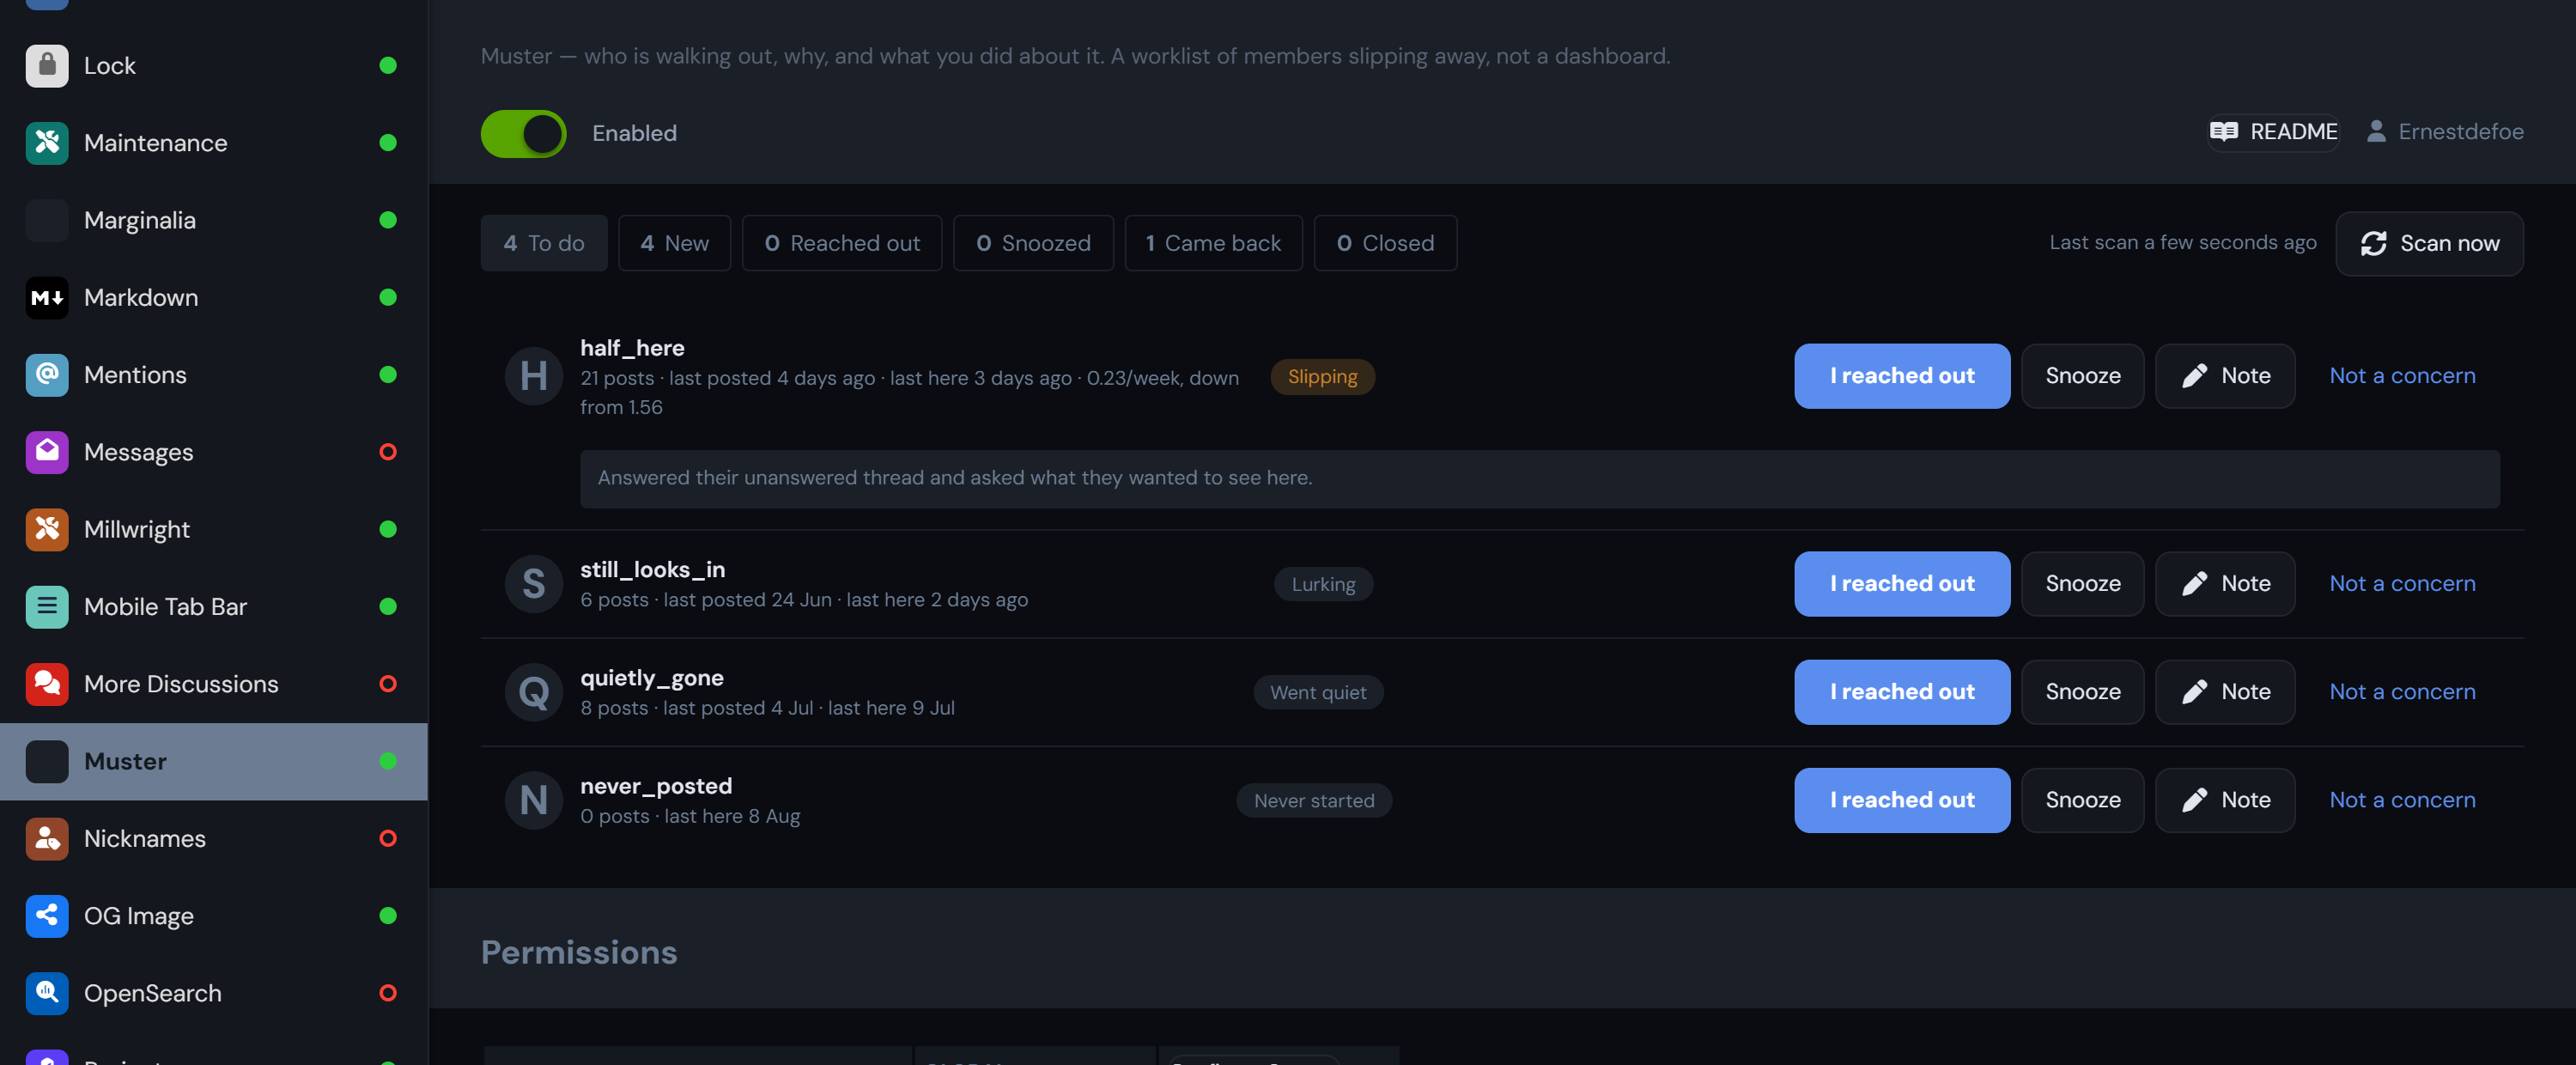The image size is (2576, 1065).
Task: Switch to the New filter tab
Action: (x=674, y=243)
